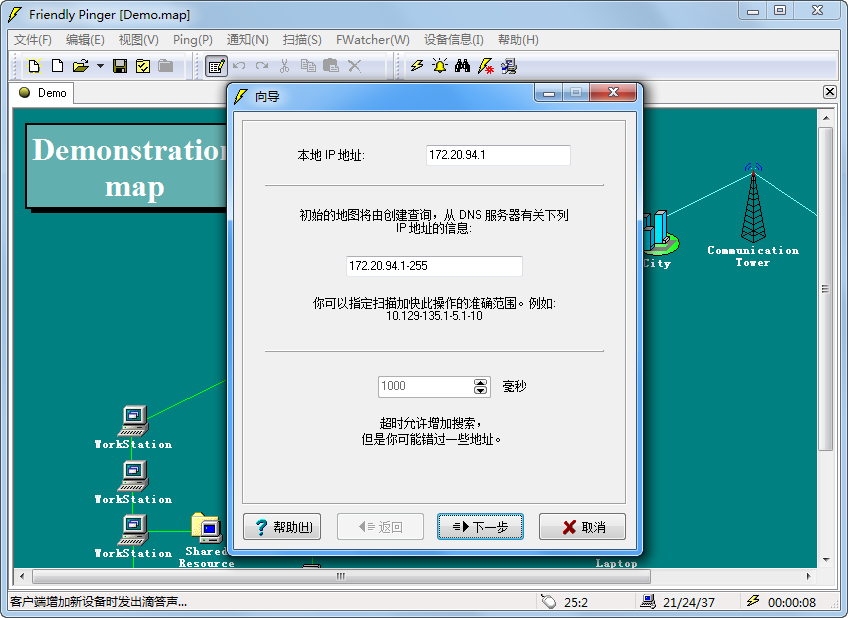Click the status bar device count 21/24/37
The height and width of the screenshot is (618, 848).
tap(688, 602)
